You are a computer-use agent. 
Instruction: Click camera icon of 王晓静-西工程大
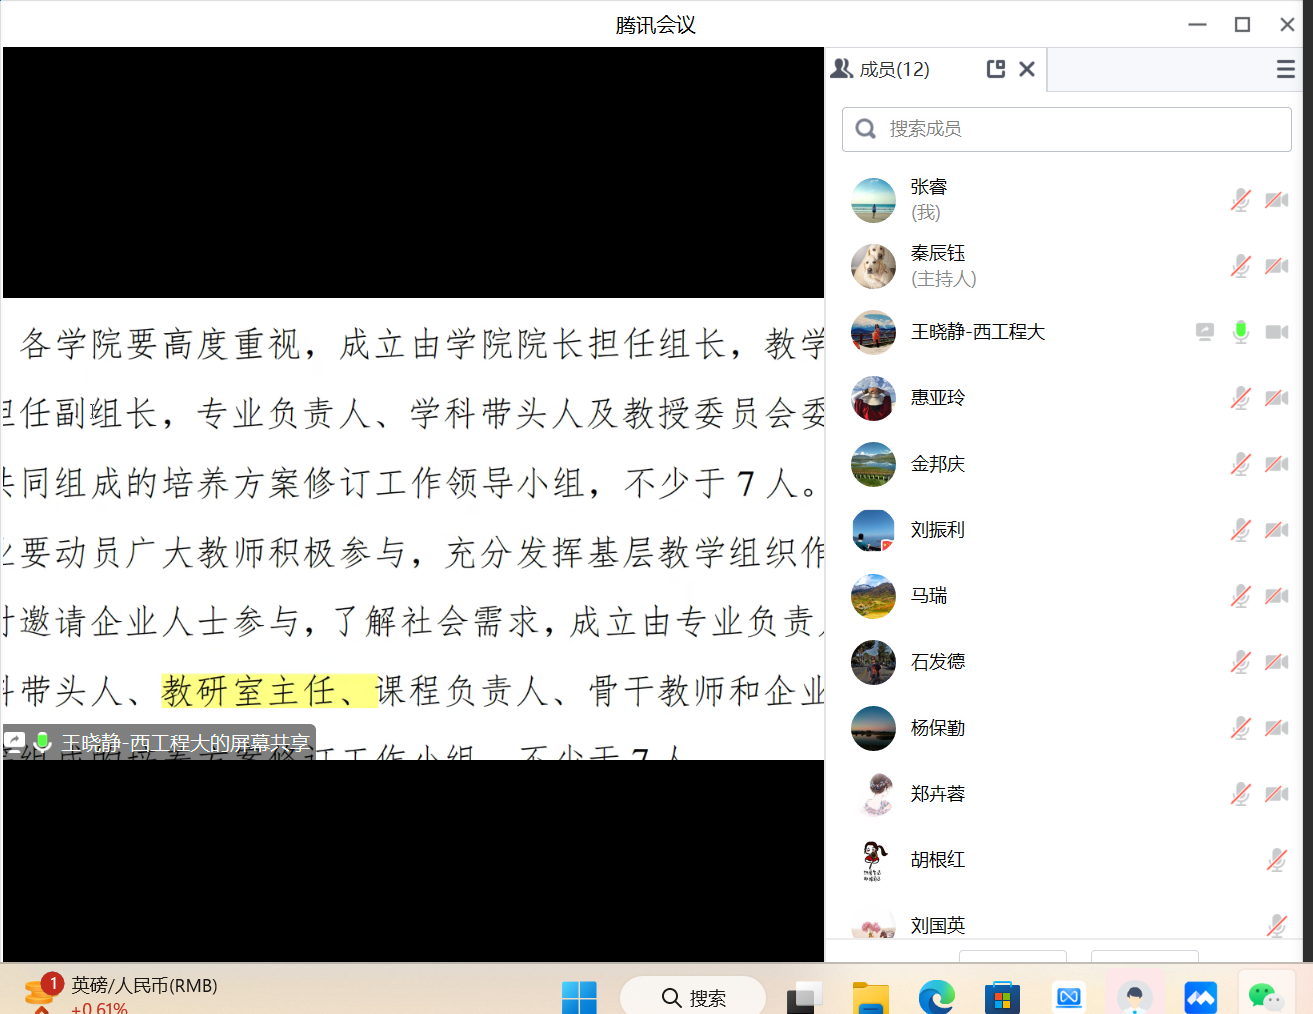(1276, 332)
